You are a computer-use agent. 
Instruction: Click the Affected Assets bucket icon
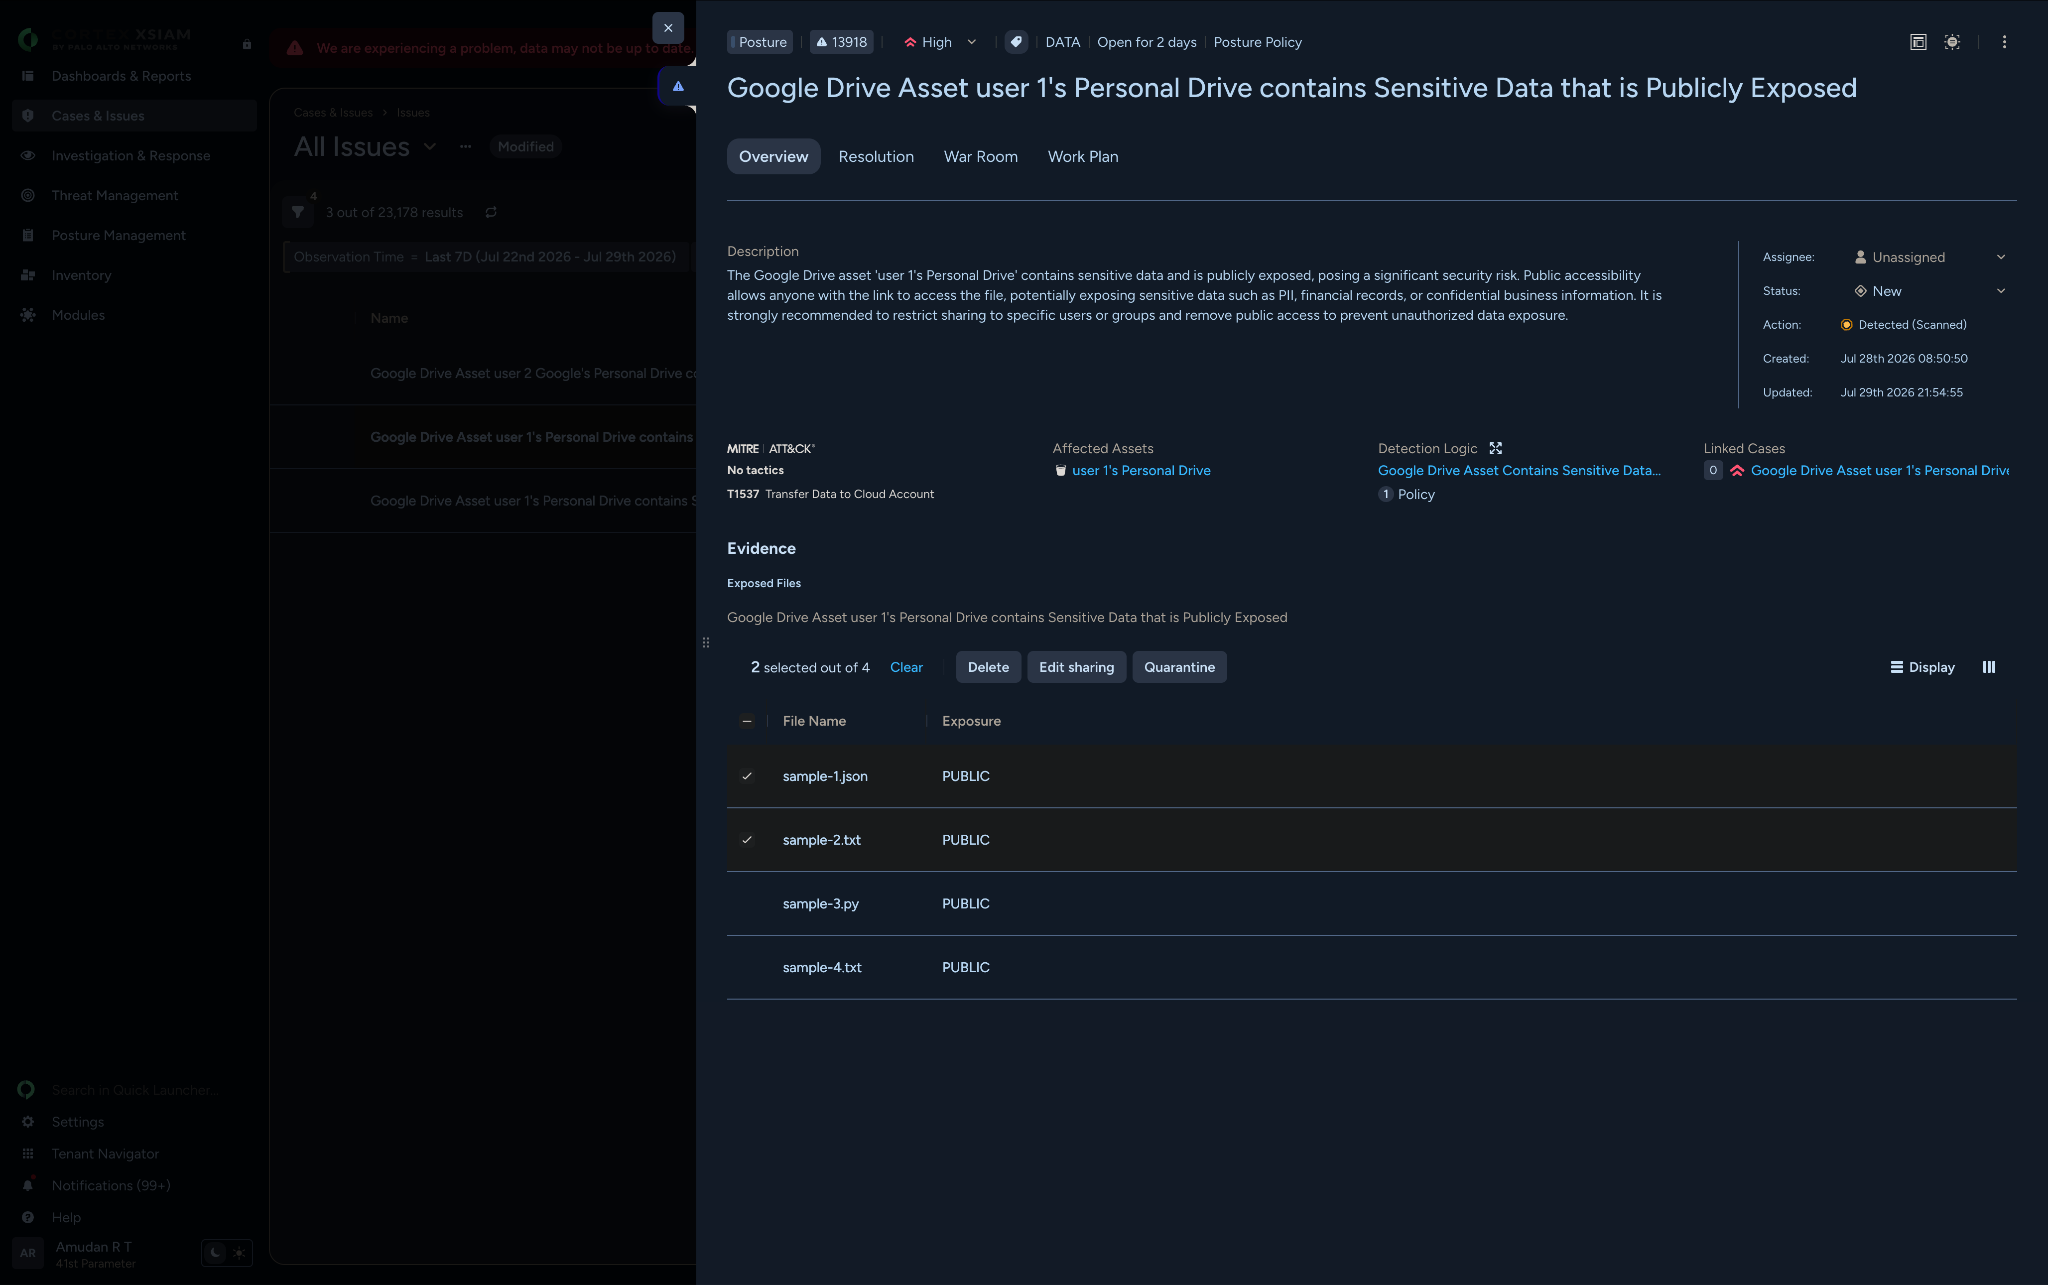tap(1061, 470)
